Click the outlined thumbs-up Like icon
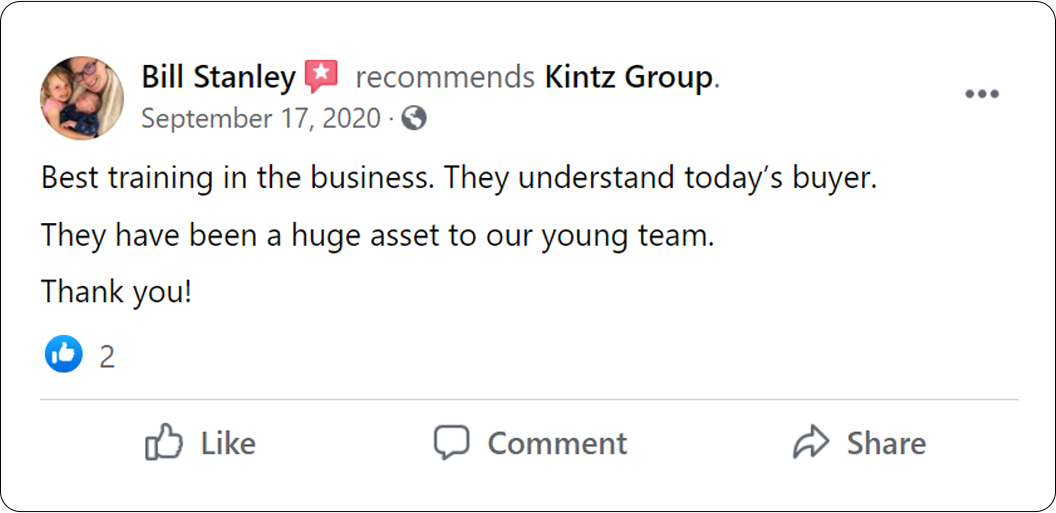This screenshot has width=1056, height=513. pos(162,442)
